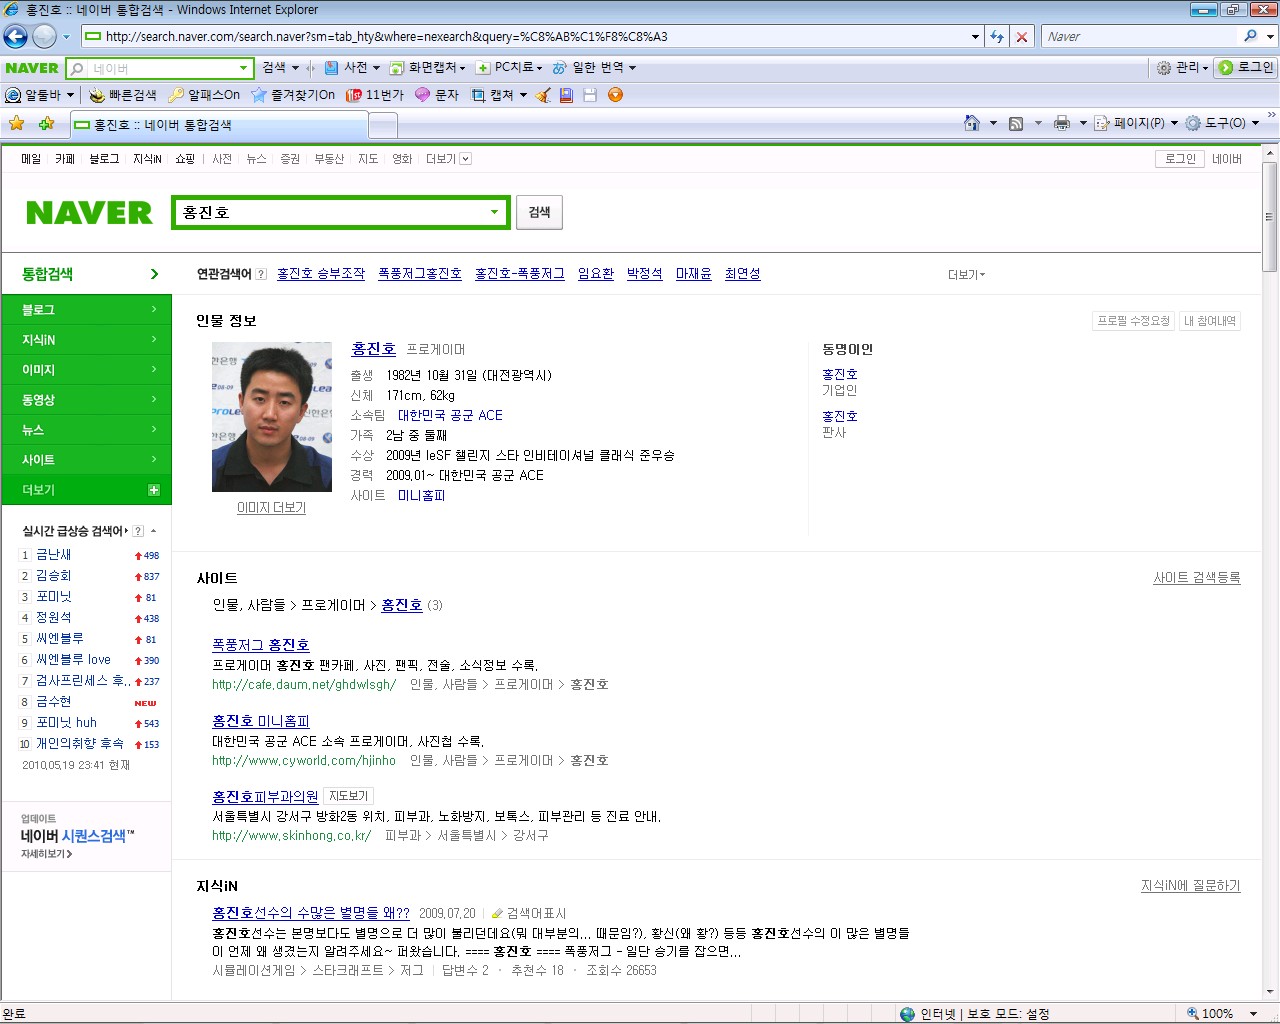Click the empty new tab button
Image resolution: width=1280 pixels, height=1024 pixels.
[x=384, y=125]
